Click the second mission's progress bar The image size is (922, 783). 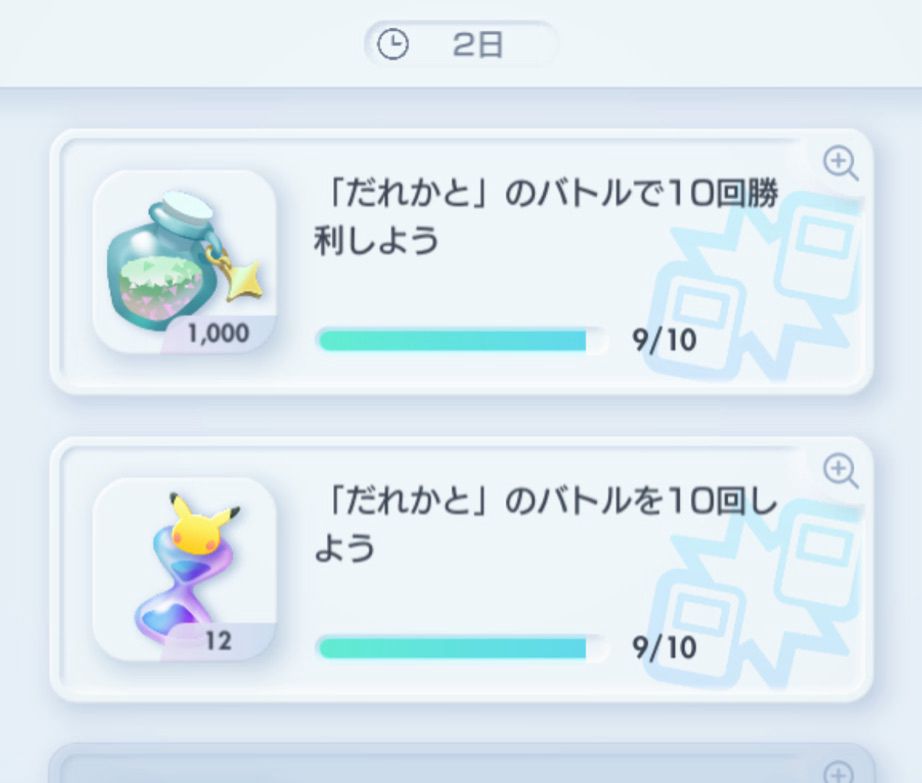click(462, 648)
